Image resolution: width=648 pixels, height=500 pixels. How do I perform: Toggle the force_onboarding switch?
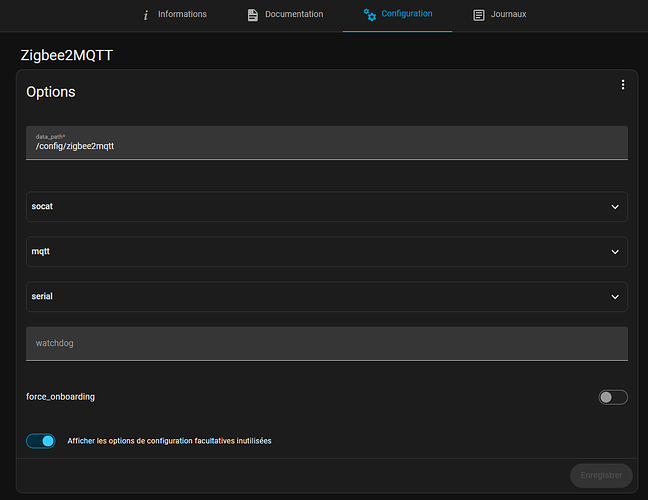pyautogui.click(x=613, y=397)
